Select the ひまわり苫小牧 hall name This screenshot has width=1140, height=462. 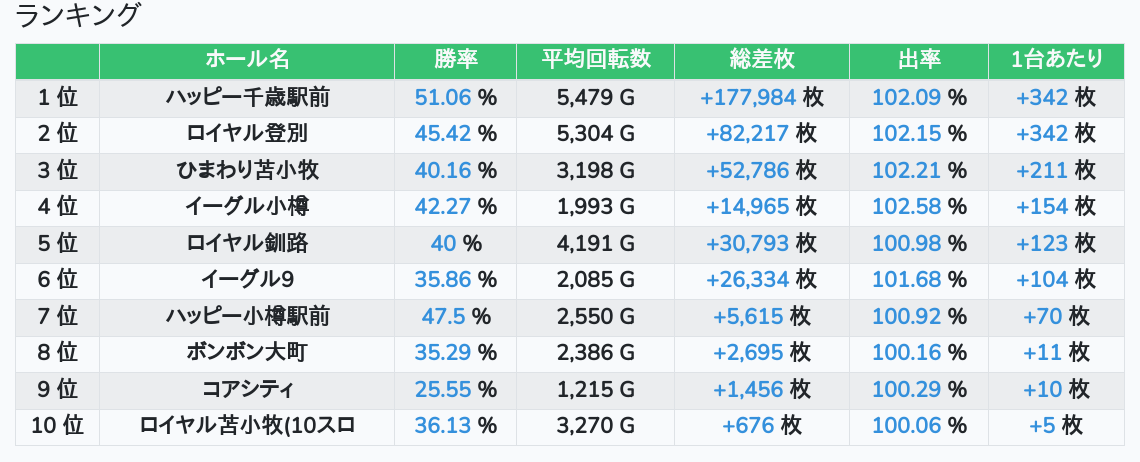tap(247, 170)
